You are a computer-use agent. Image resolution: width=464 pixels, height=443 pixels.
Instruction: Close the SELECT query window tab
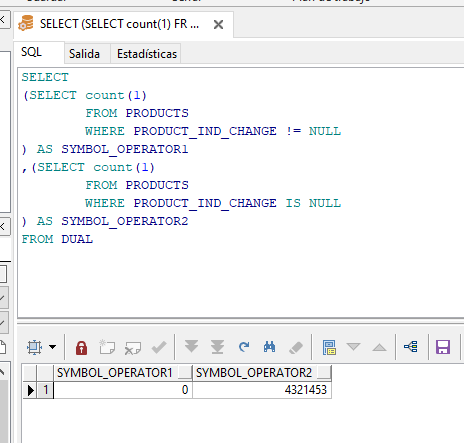218,24
